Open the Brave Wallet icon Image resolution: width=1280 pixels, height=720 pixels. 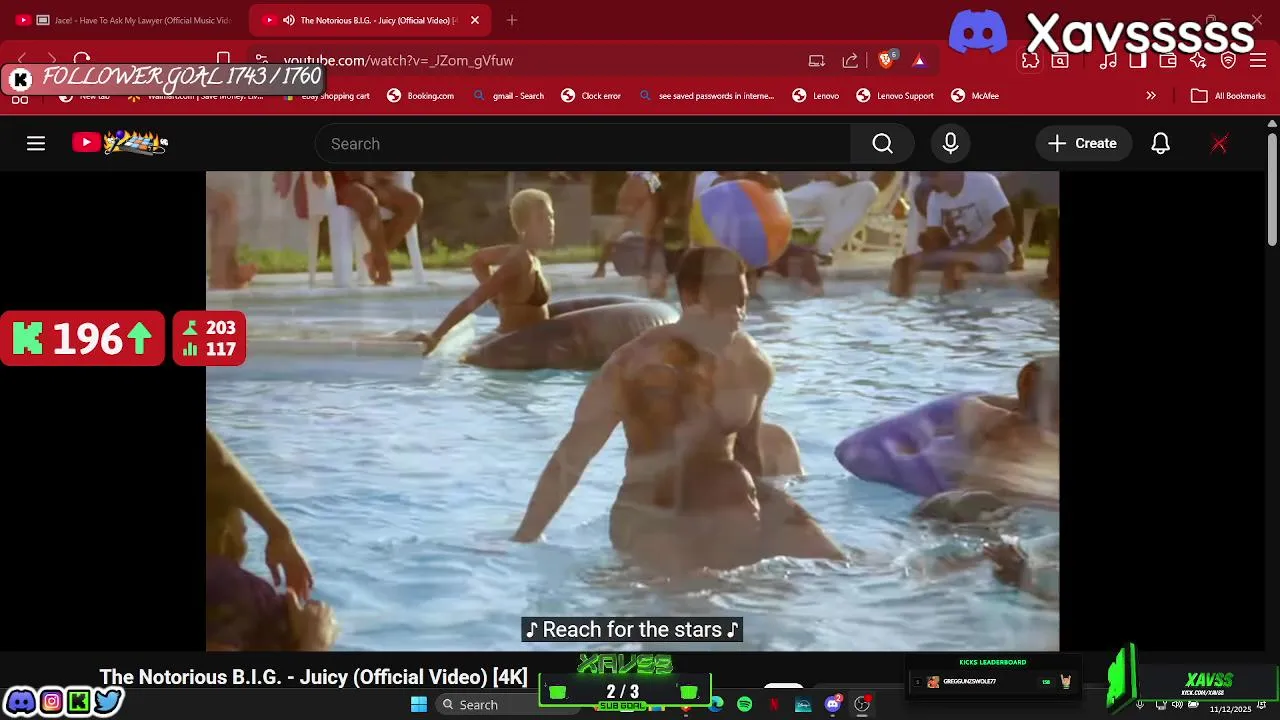1168,60
